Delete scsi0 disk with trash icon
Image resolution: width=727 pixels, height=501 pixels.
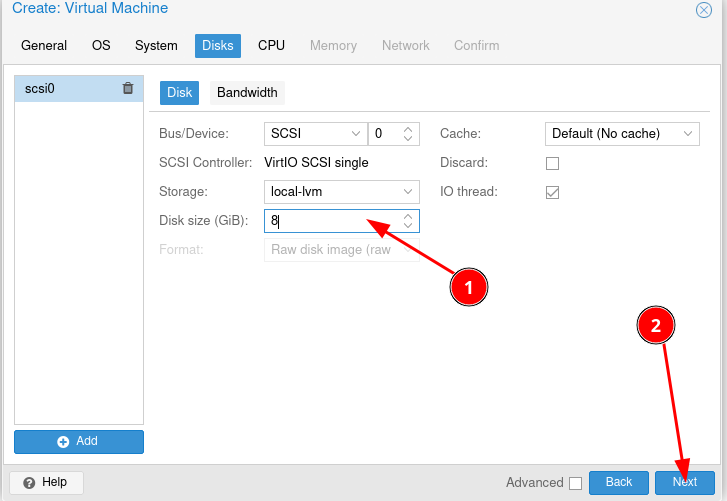pyautogui.click(x=128, y=88)
